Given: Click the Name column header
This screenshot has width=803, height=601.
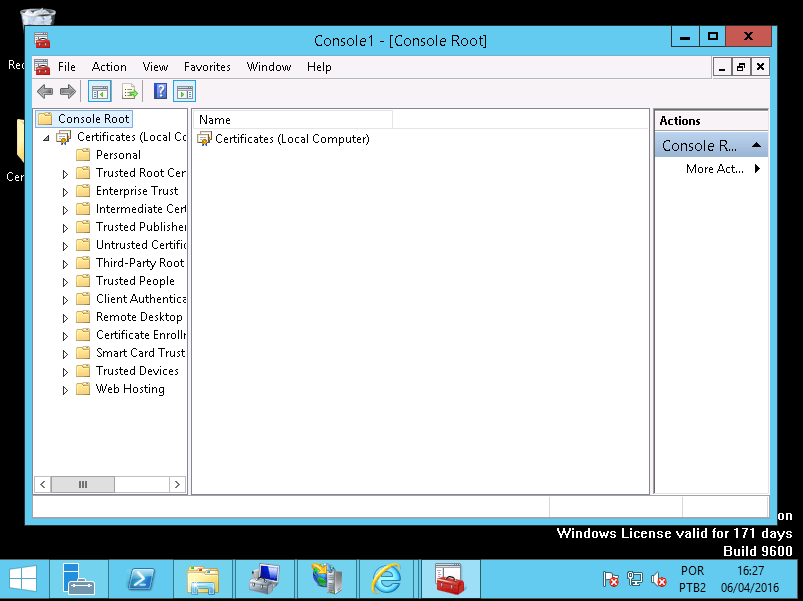Looking at the screenshot, I should pyautogui.click(x=293, y=120).
